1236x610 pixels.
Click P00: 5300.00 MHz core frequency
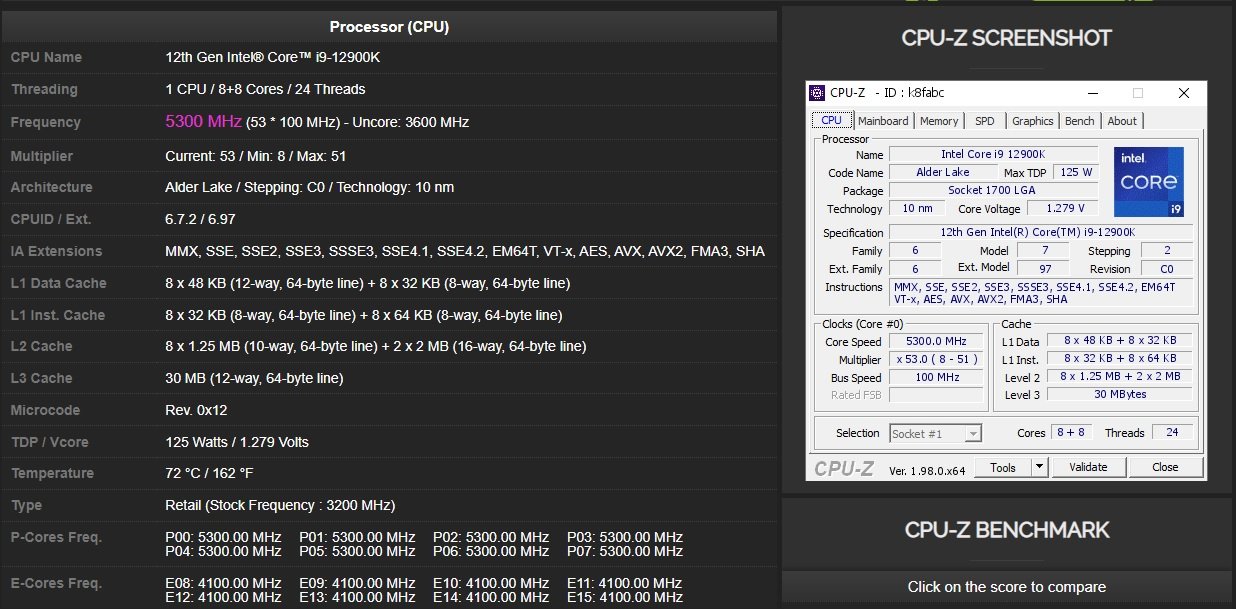(x=223, y=537)
